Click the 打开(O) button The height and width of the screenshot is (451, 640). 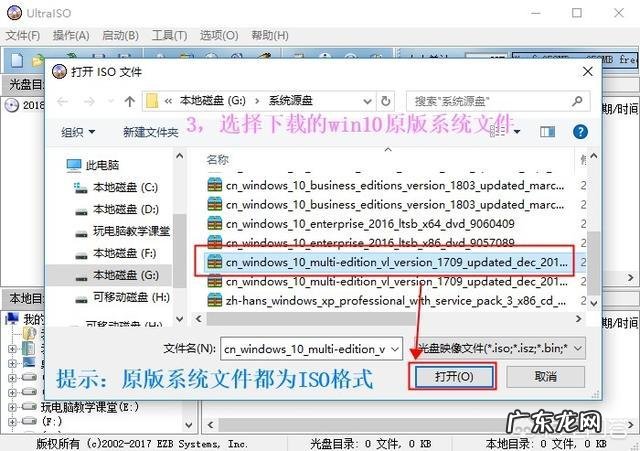[x=453, y=376]
